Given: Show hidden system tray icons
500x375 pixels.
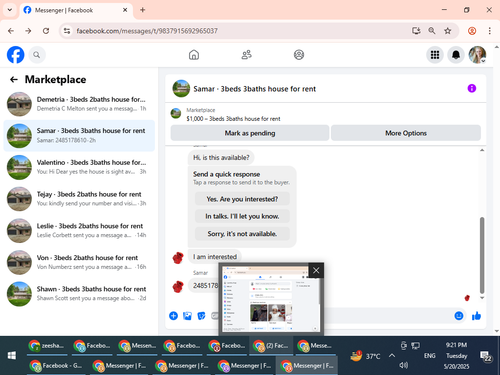Looking at the screenshot, I should (x=392, y=356).
